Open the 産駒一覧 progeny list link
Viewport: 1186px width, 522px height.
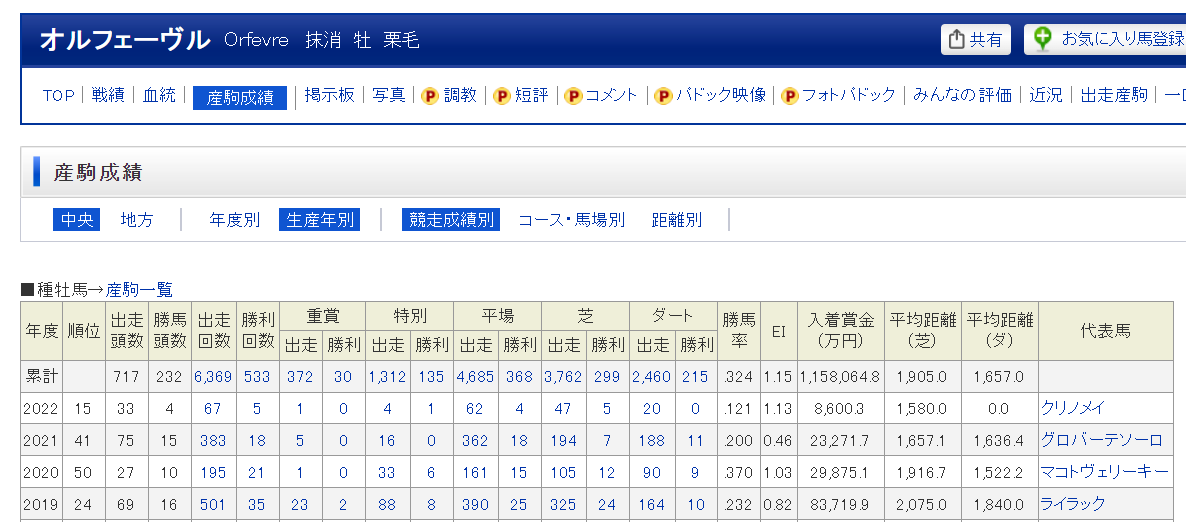(139, 290)
